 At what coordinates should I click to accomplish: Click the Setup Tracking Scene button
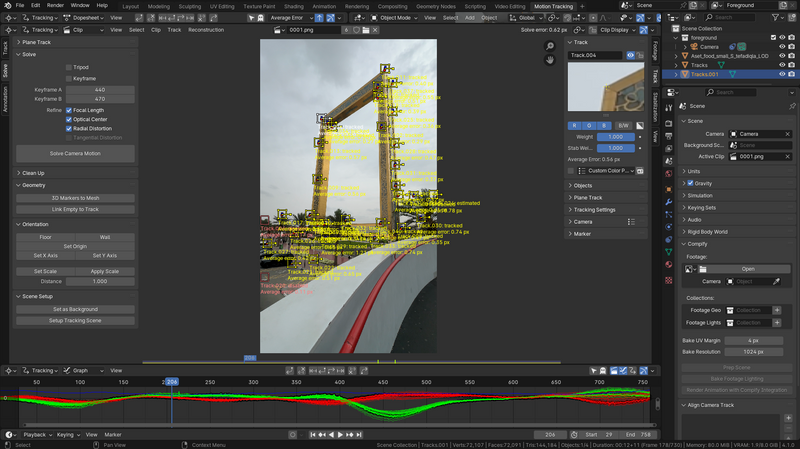(75, 320)
